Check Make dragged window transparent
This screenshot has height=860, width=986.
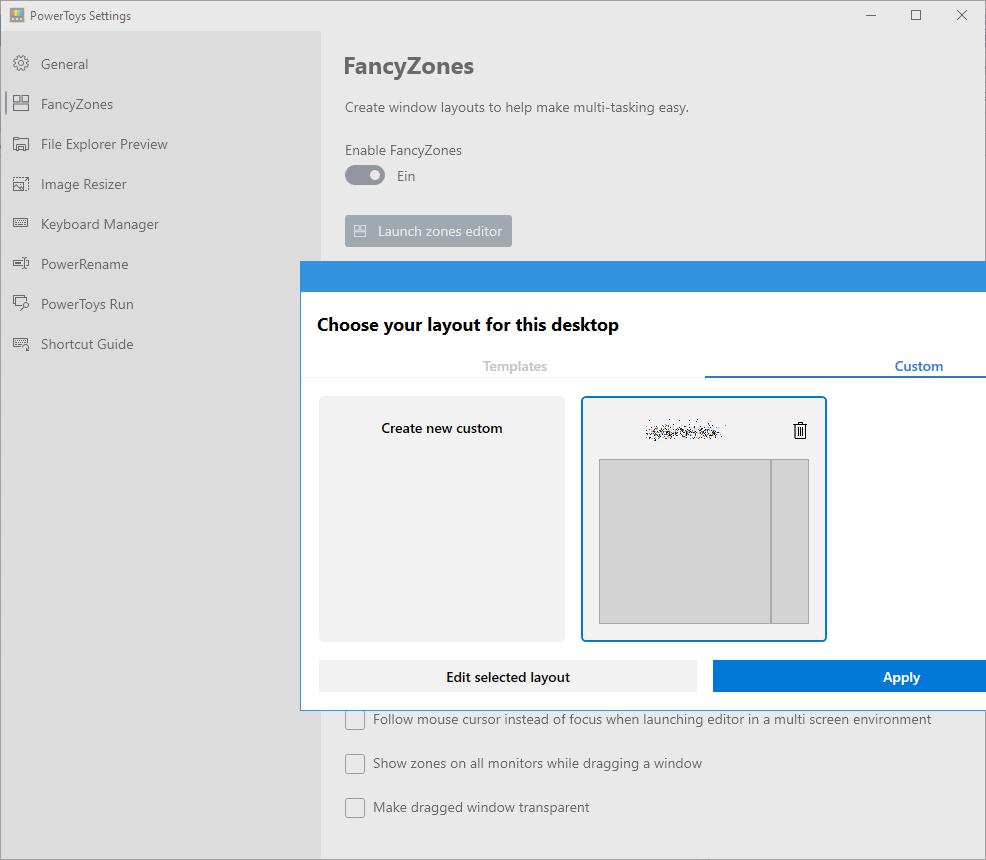click(355, 808)
